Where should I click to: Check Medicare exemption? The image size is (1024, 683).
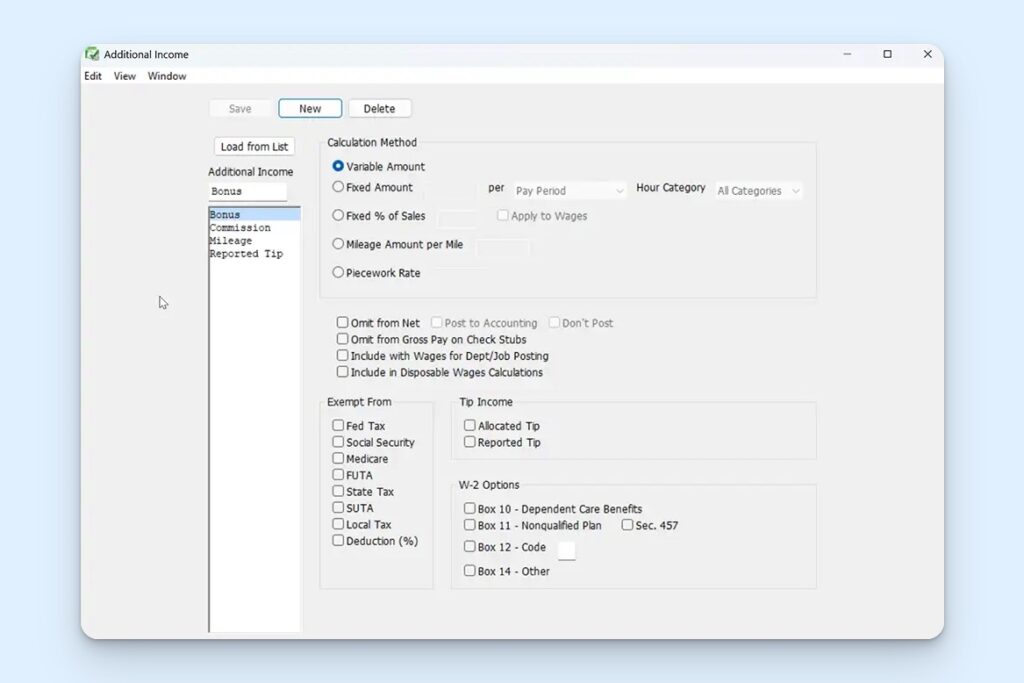[x=338, y=458]
